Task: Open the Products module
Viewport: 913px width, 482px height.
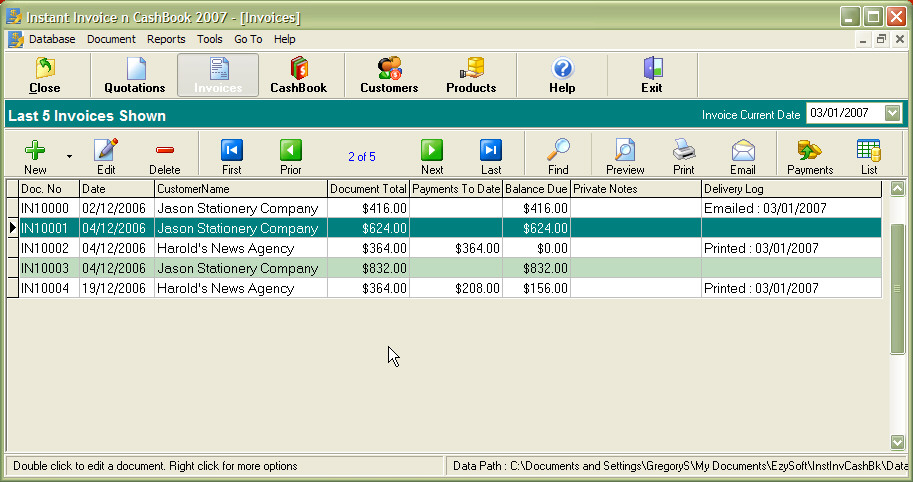Action: click(471, 76)
